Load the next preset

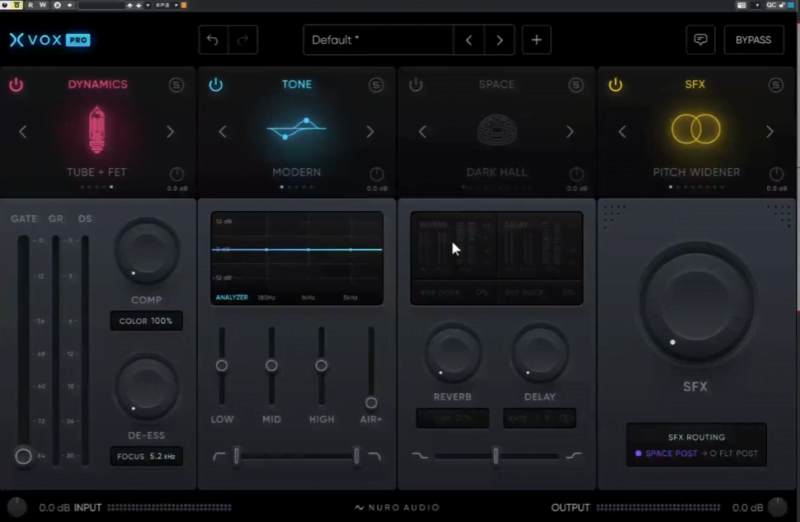pos(499,40)
